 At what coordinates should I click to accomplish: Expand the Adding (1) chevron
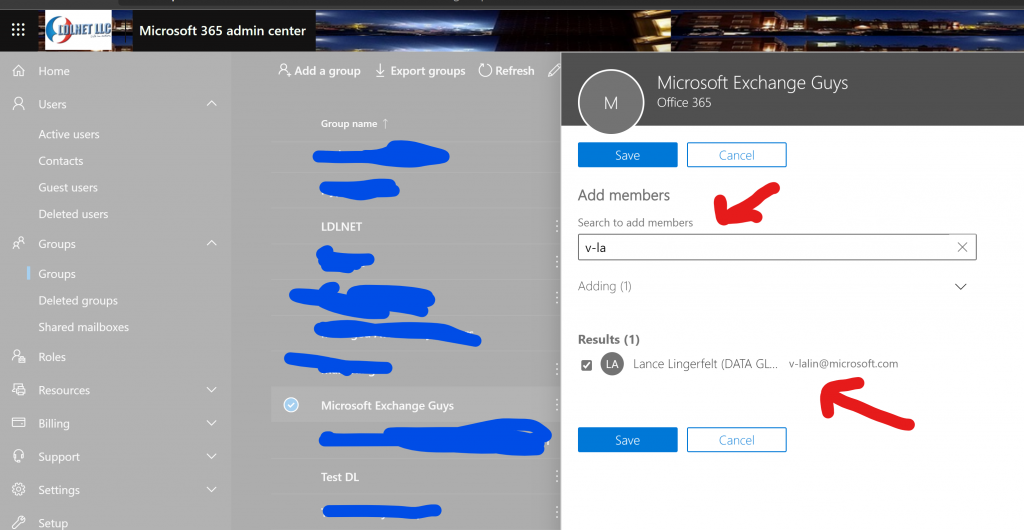(x=961, y=287)
